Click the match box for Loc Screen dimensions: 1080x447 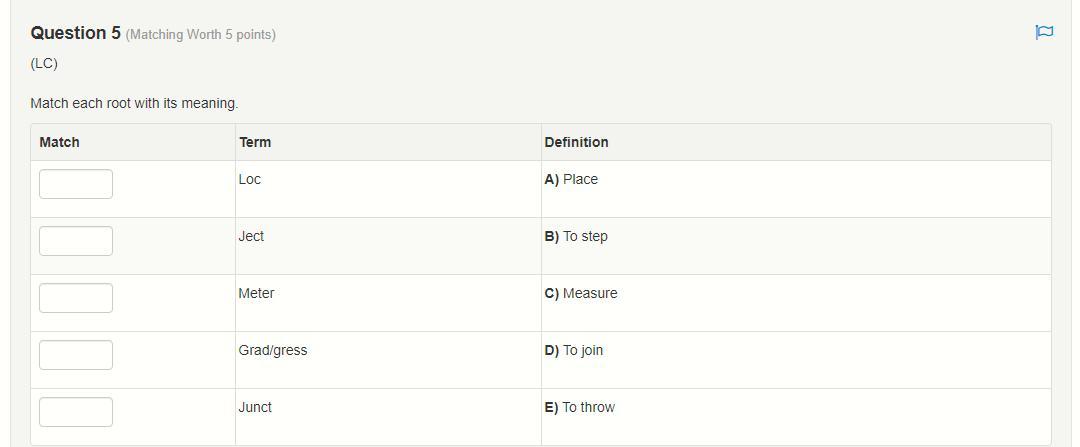[76, 184]
